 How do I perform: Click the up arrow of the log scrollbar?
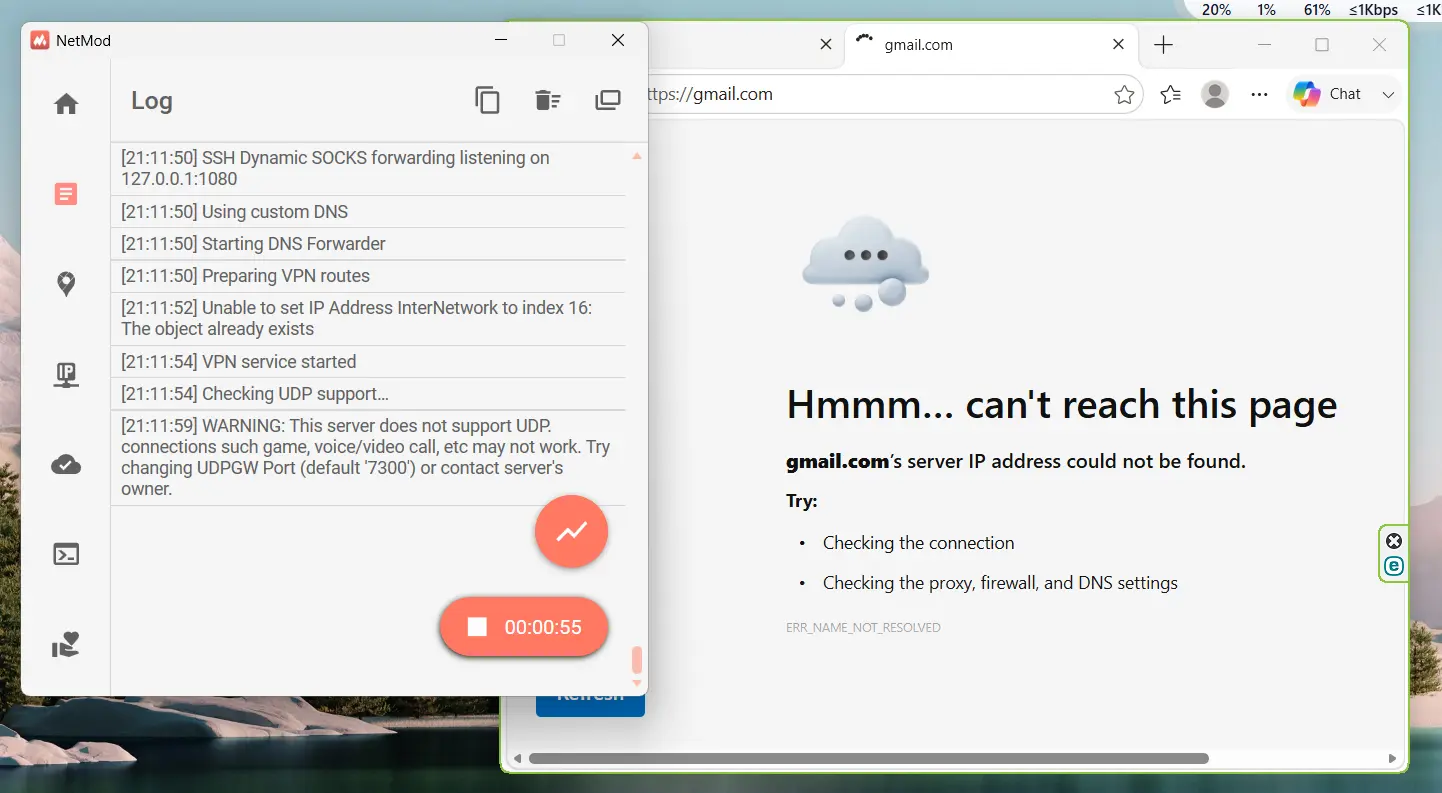click(x=637, y=156)
